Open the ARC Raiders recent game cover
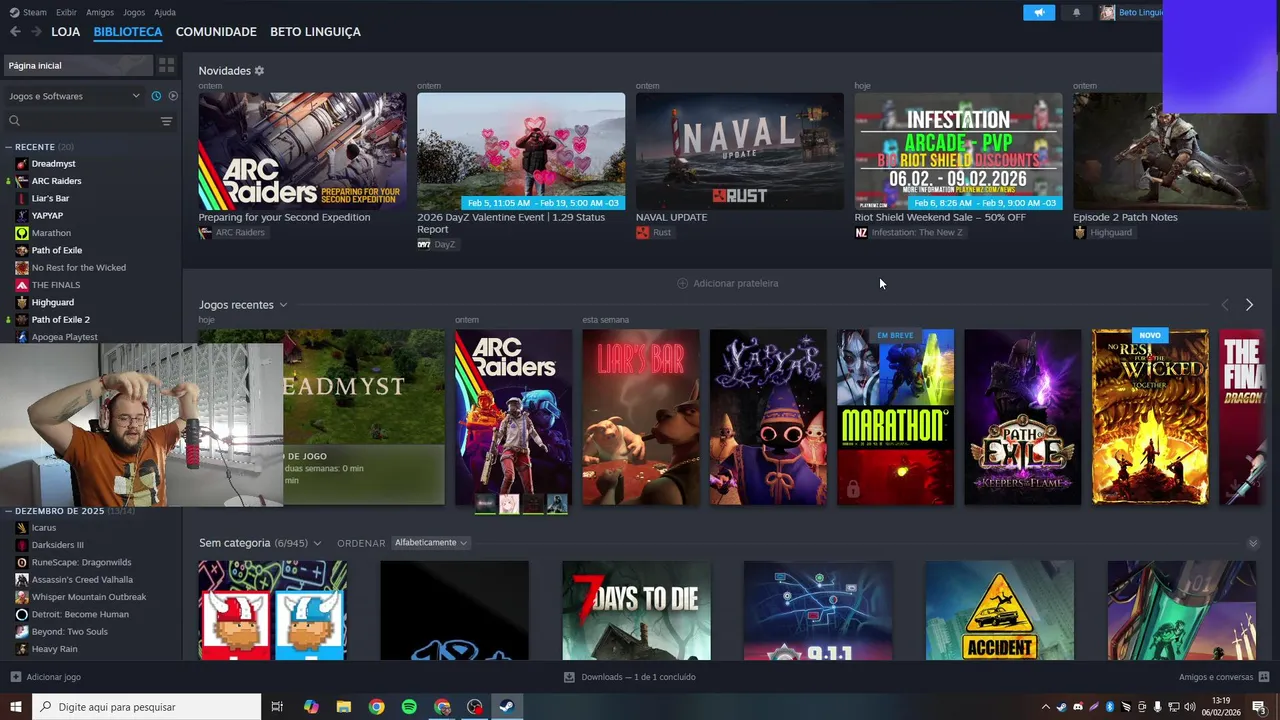 click(x=513, y=417)
